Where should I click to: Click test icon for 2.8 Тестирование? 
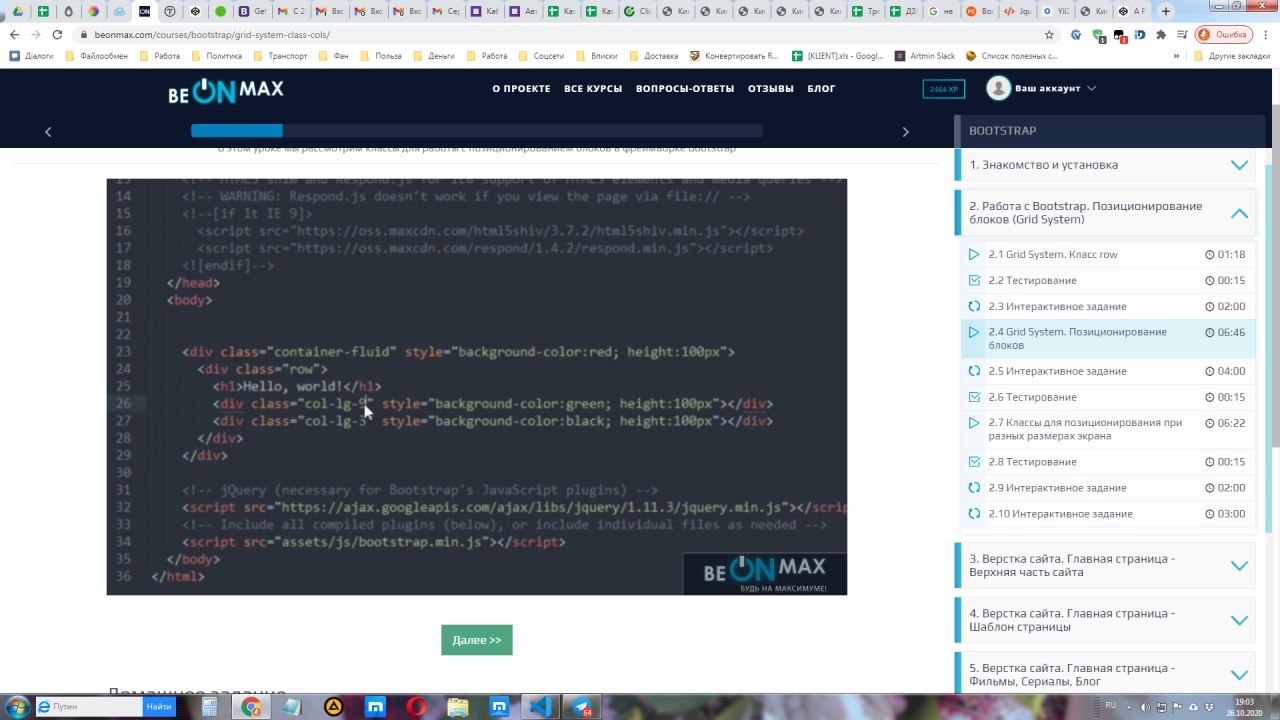pyautogui.click(x=974, y=462)
